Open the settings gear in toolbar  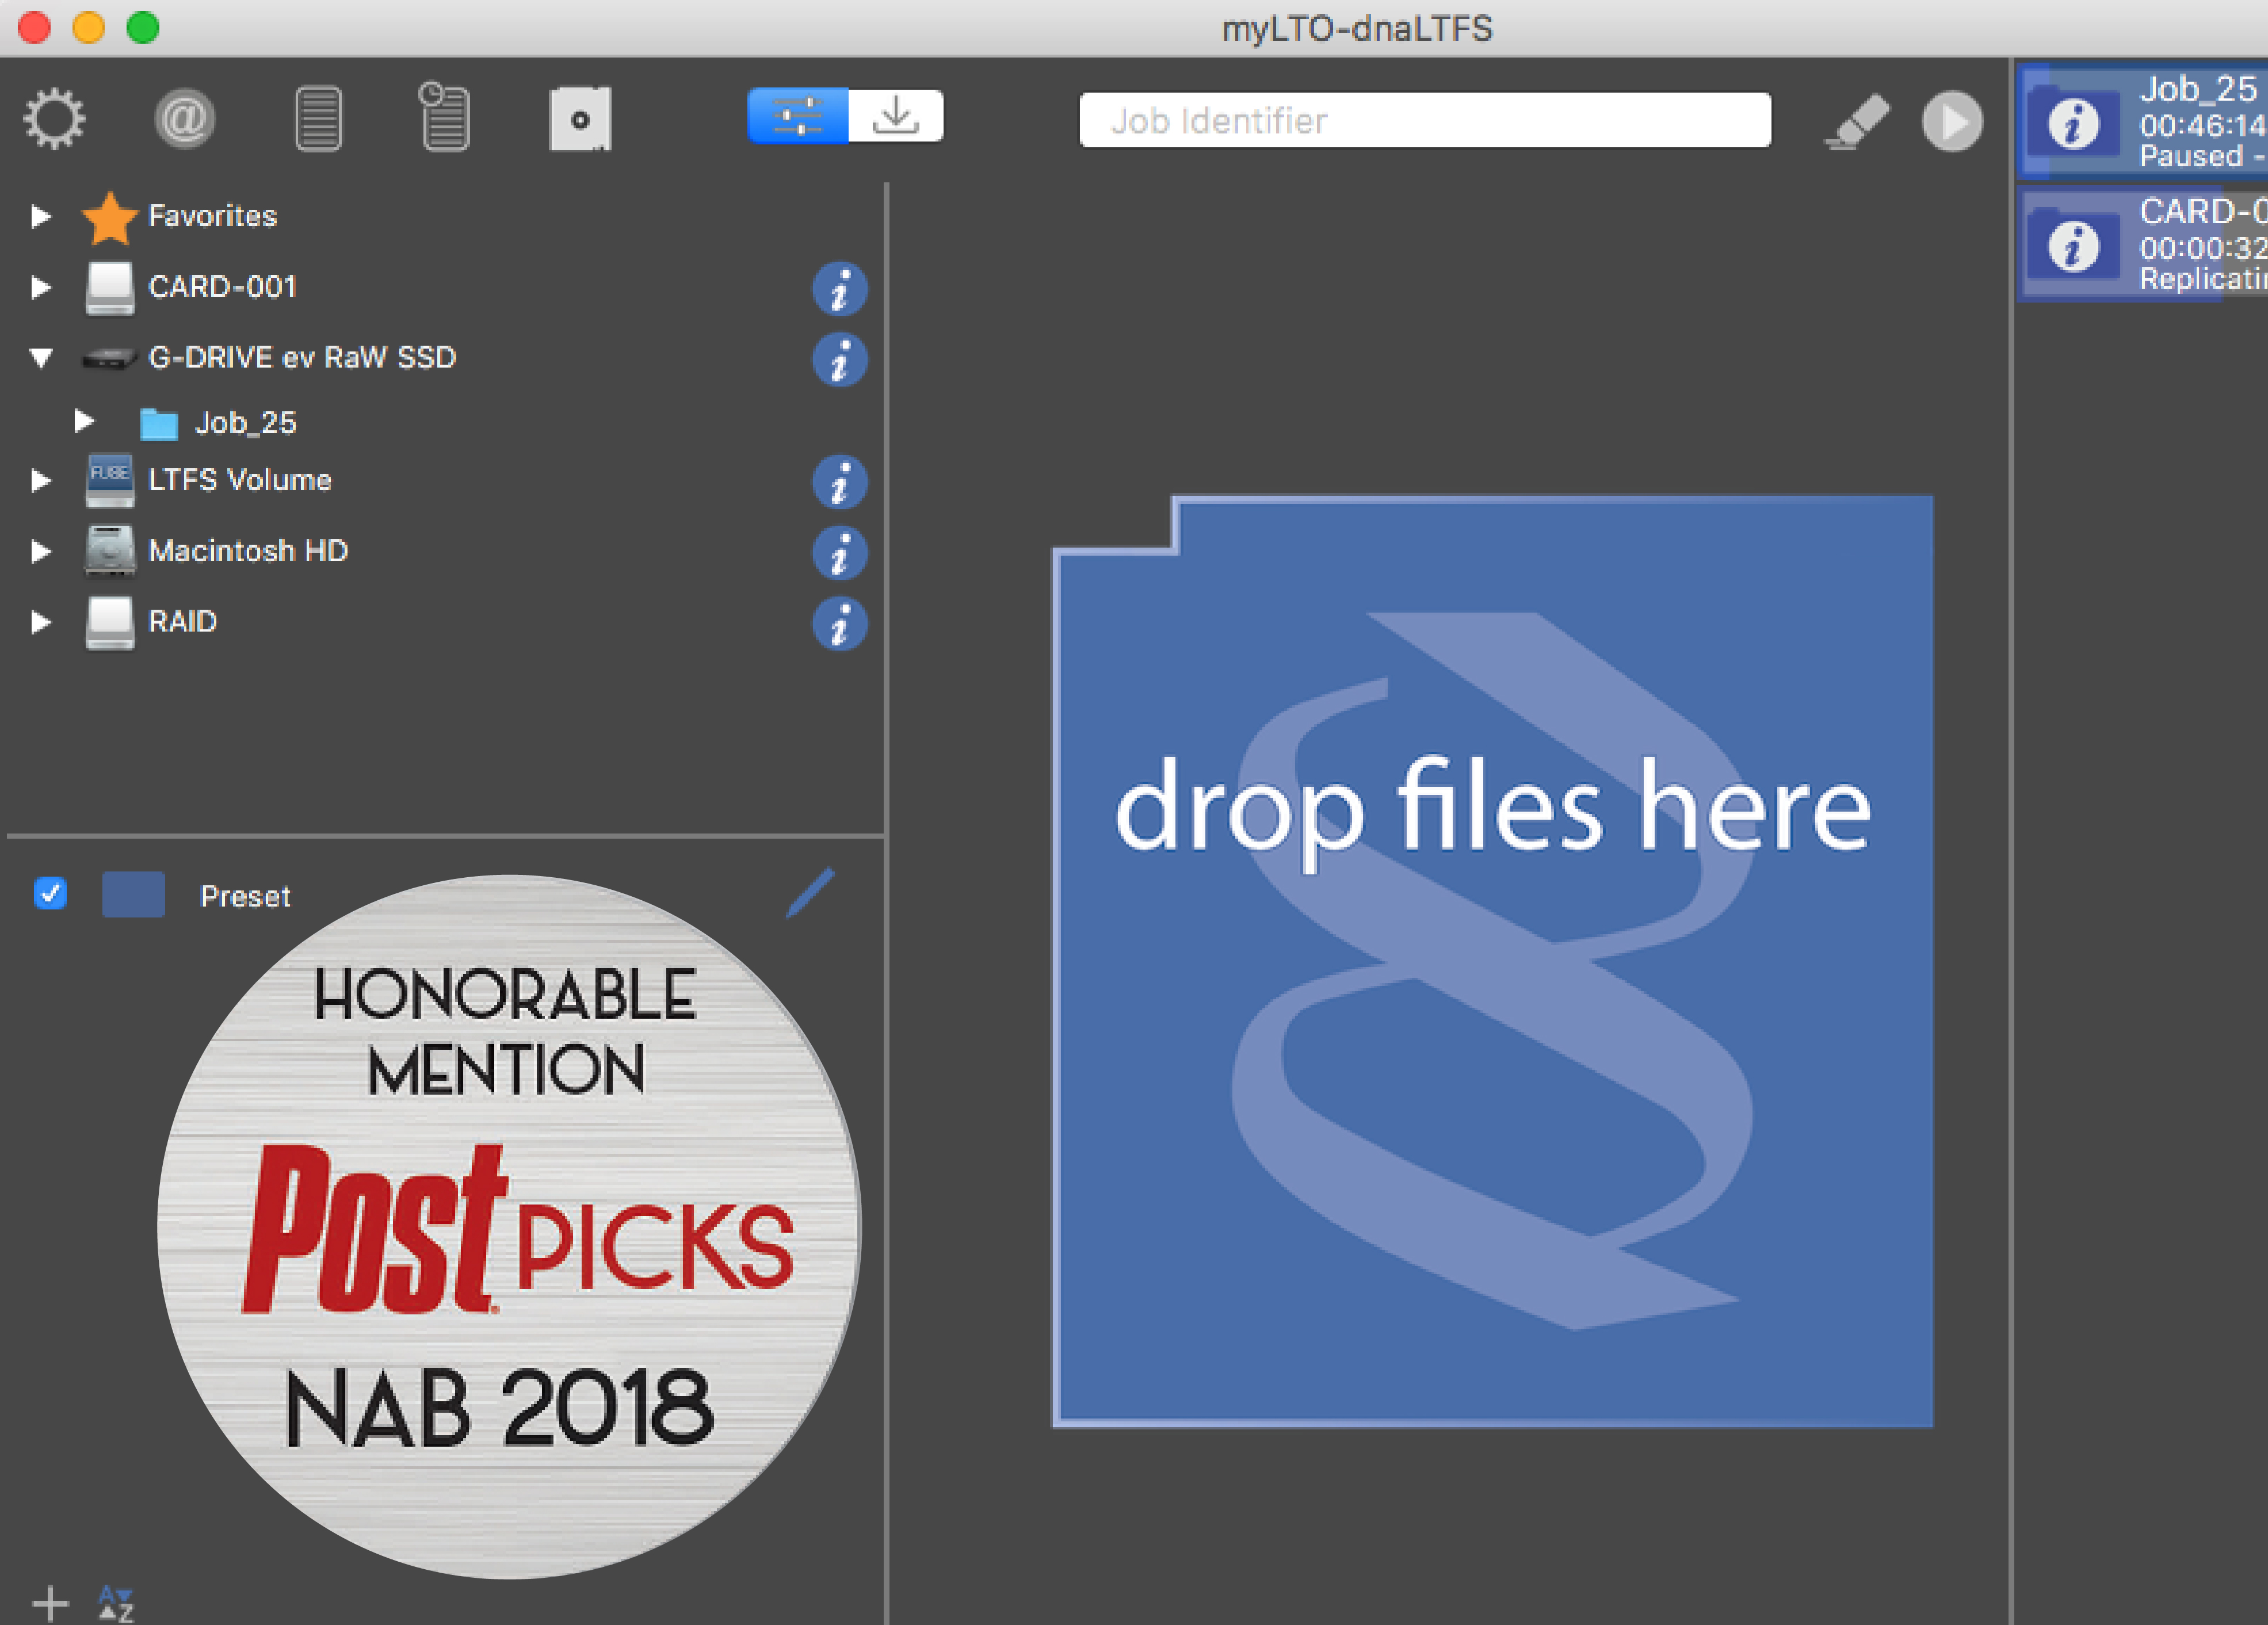click(x=55, y=119)
